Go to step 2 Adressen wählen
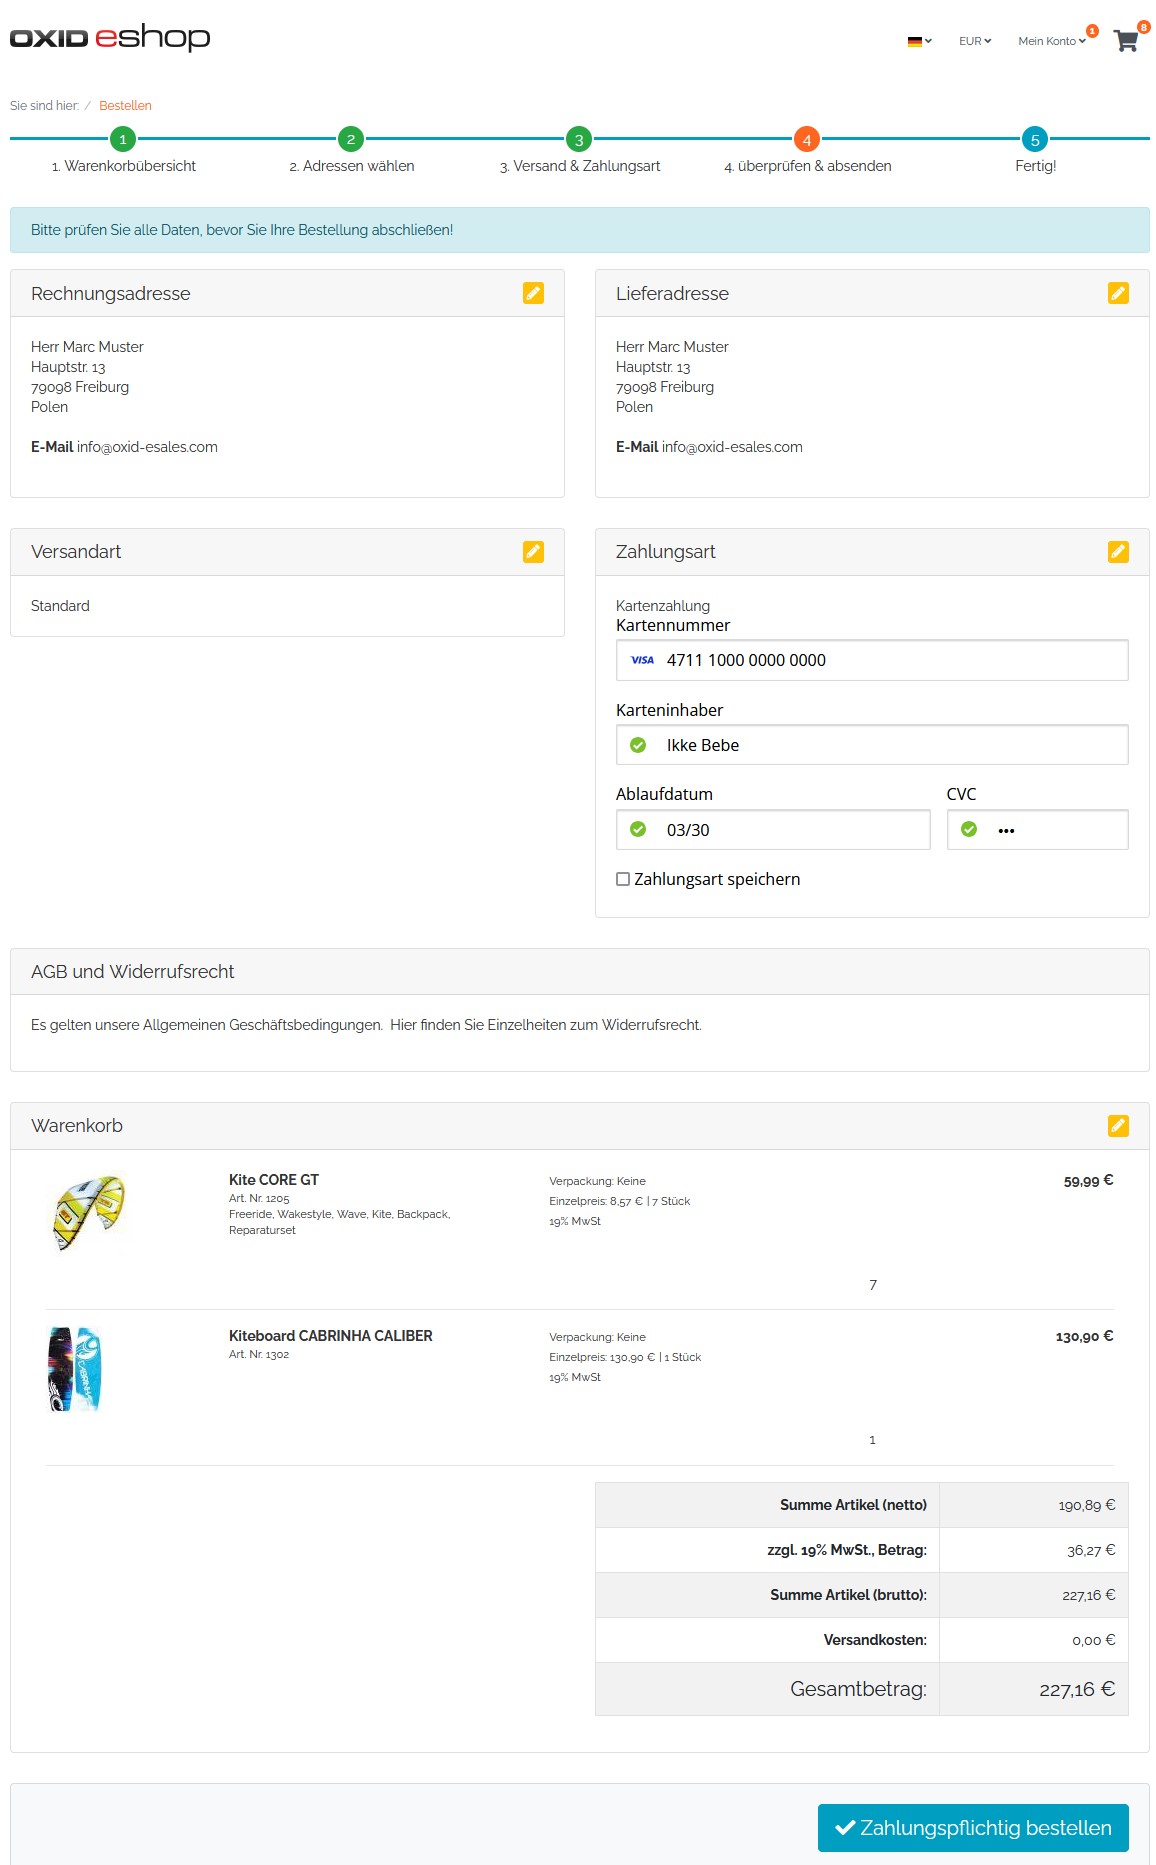Viewport: 1156px width, 1865px height. point(351,140)
